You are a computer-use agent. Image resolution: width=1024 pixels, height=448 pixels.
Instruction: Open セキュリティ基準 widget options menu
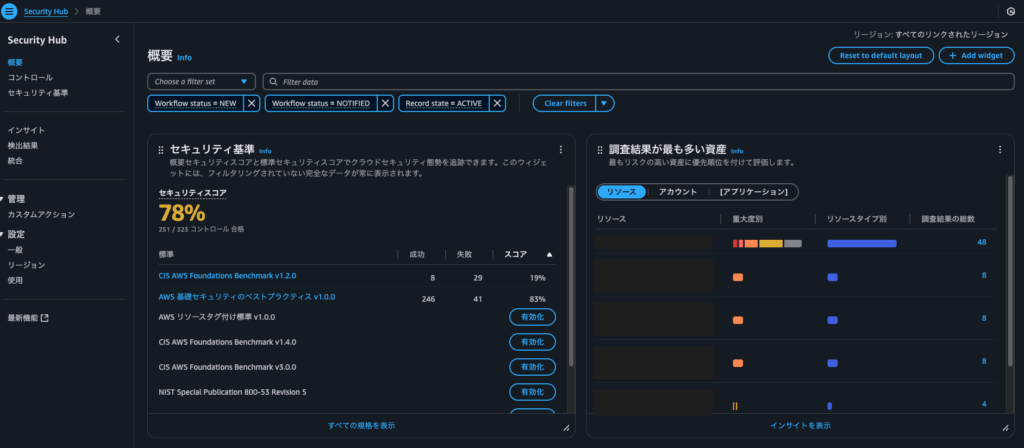pos(560,150)
